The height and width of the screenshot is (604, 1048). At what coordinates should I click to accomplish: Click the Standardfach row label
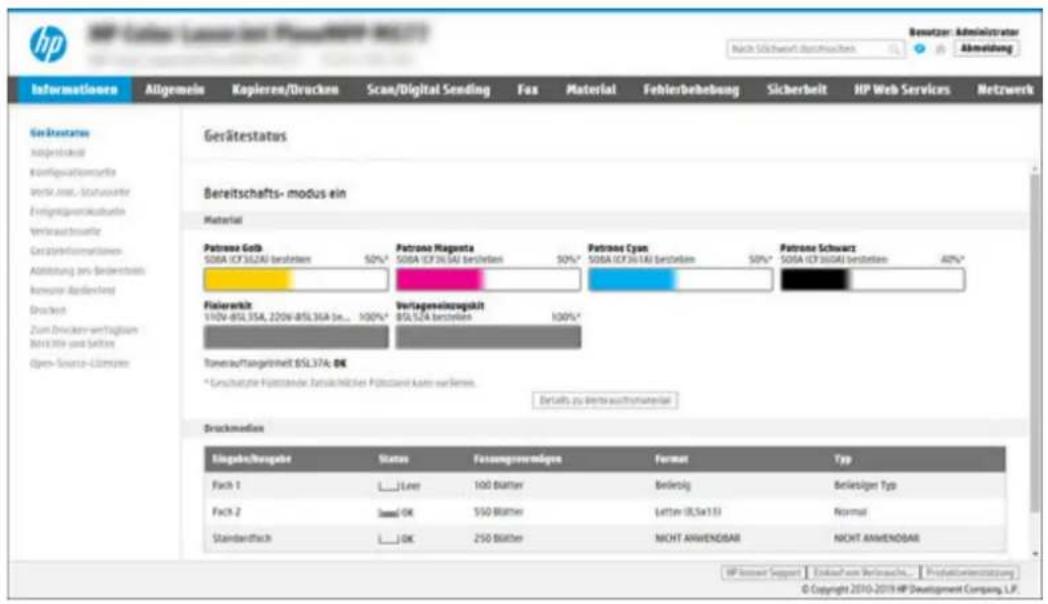pyautogui.click(x=241, y=538)
